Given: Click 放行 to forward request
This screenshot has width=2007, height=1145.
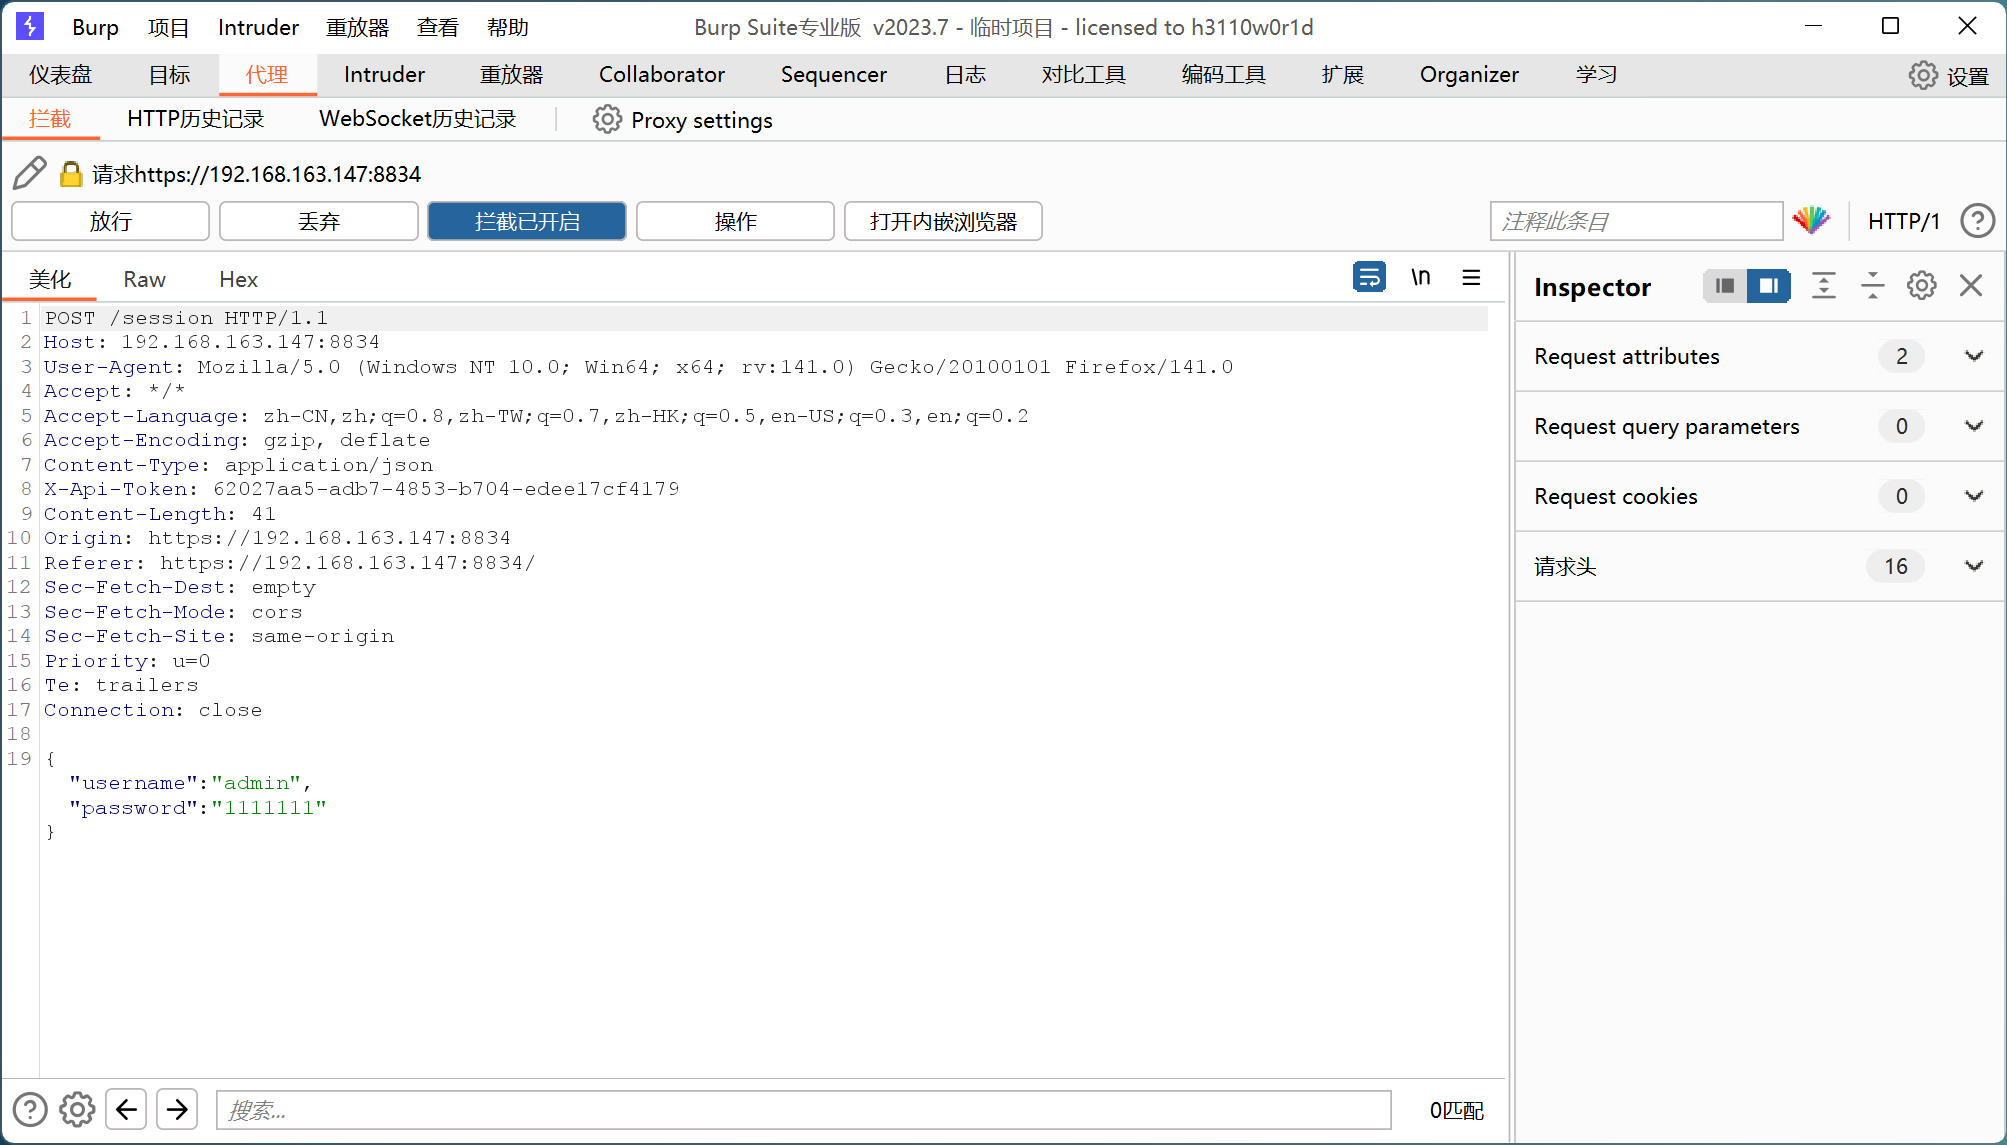Looking at the screenshot, I should (x=110, y=221).
